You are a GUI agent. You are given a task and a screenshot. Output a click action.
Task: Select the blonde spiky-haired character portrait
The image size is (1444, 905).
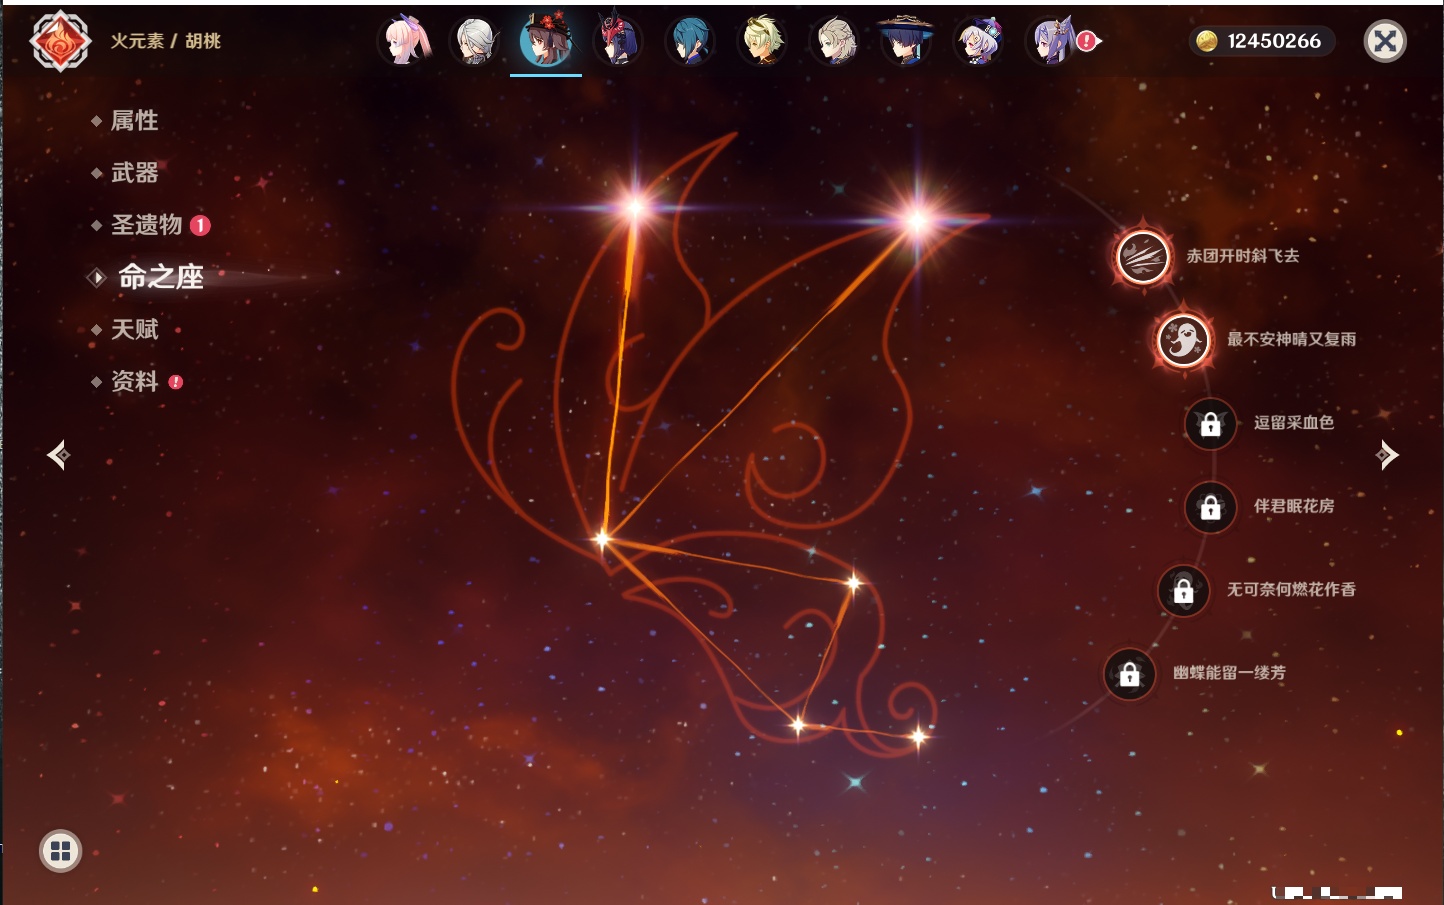coord(762,41)
